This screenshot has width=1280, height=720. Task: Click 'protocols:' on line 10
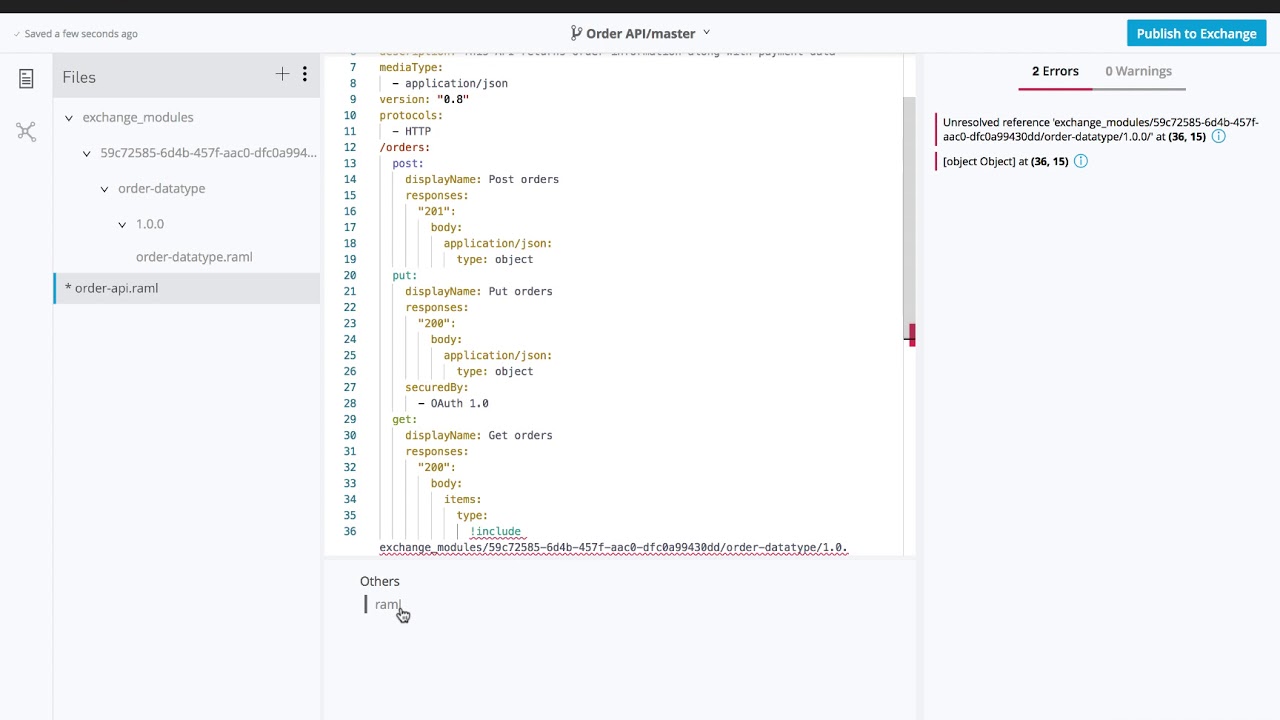pos(411,115)
